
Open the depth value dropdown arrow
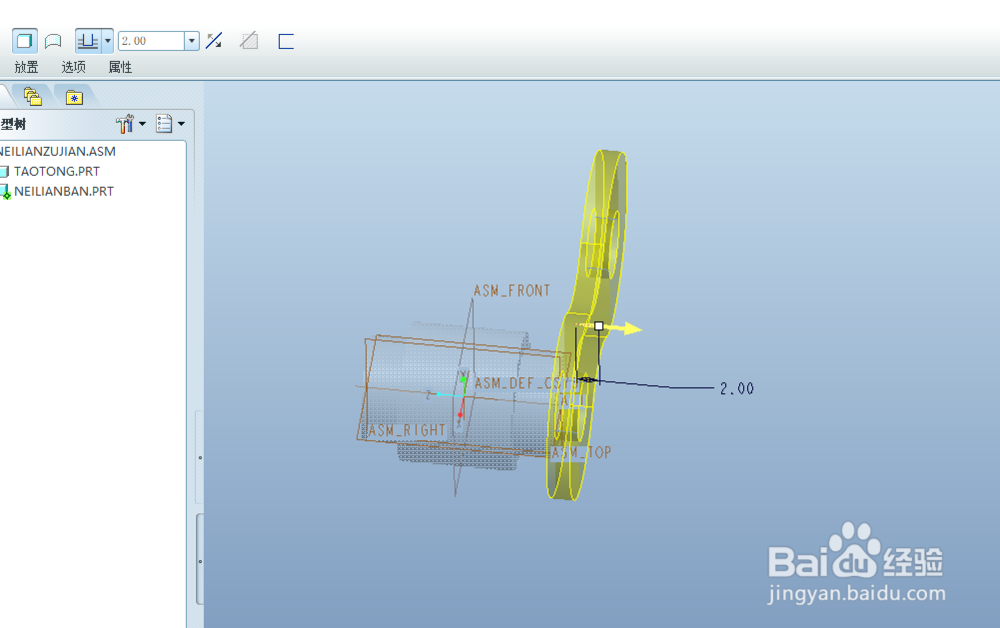(x=191, y=41)
